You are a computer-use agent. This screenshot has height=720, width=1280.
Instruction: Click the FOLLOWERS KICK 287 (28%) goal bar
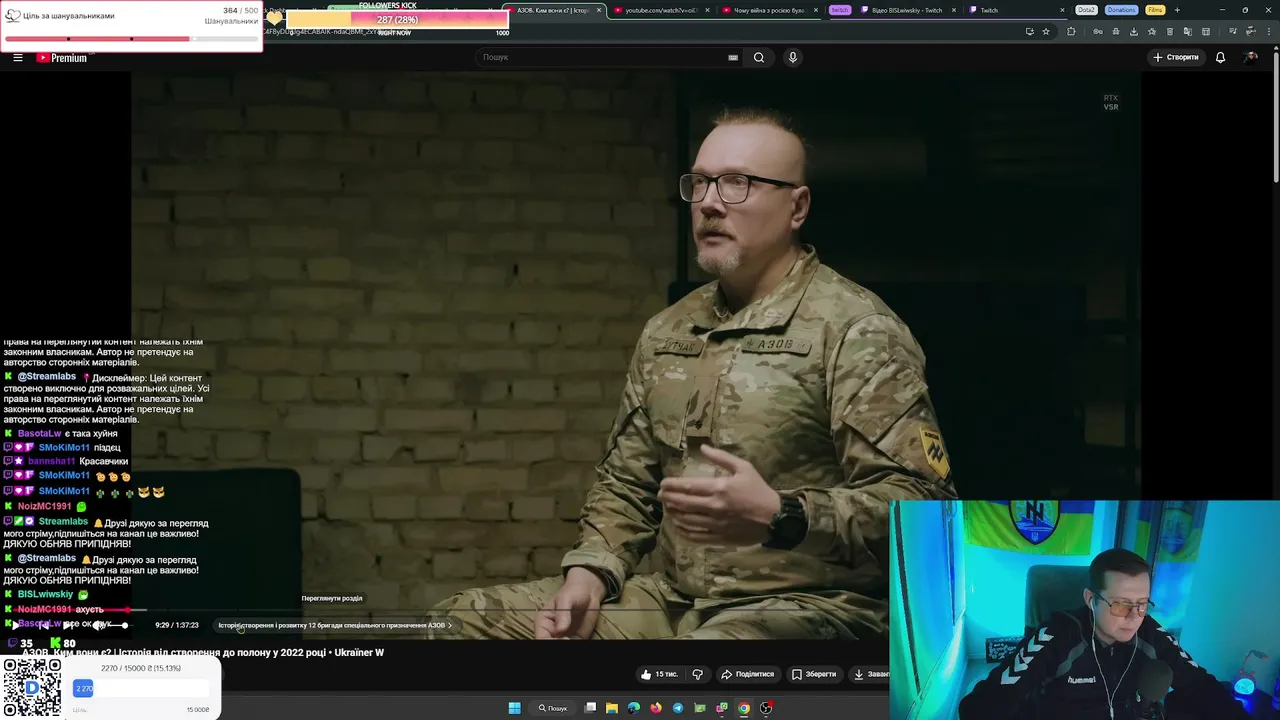click(397, 19)
